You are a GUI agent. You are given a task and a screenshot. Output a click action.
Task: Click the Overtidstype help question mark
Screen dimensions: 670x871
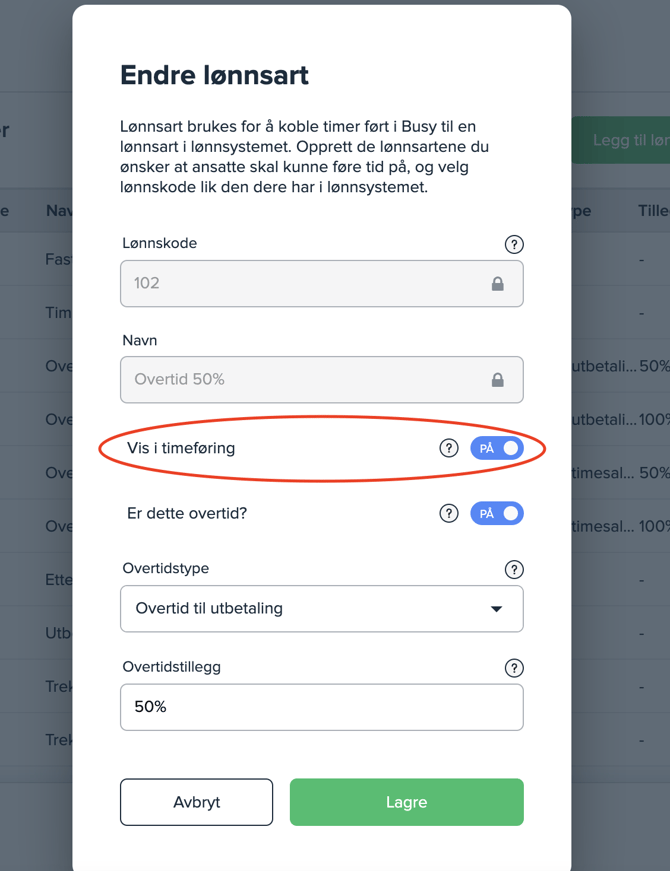(x=514, y=570)
